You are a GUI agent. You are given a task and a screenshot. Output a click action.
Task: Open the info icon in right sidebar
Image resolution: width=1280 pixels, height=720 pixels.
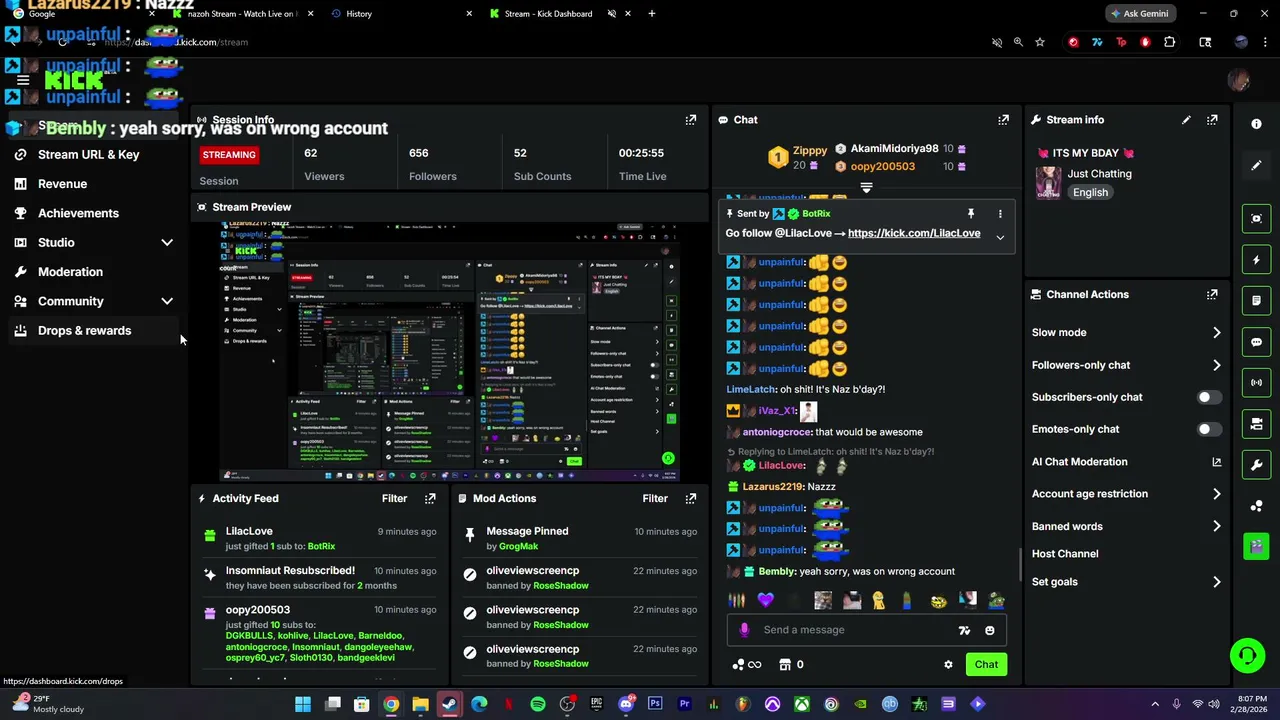pos(1257,123)
